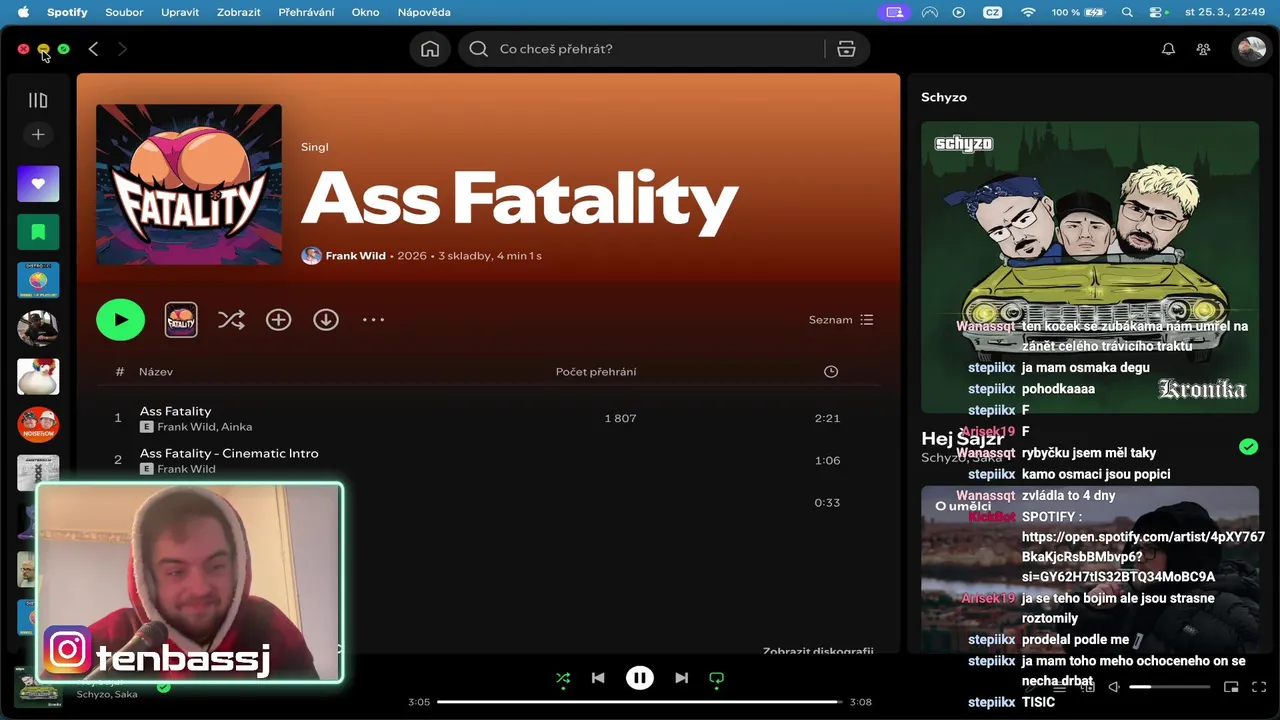Open Frank Wild artist link in header
This screenshot has height=720, width=1280.
[x=355, y=256]
